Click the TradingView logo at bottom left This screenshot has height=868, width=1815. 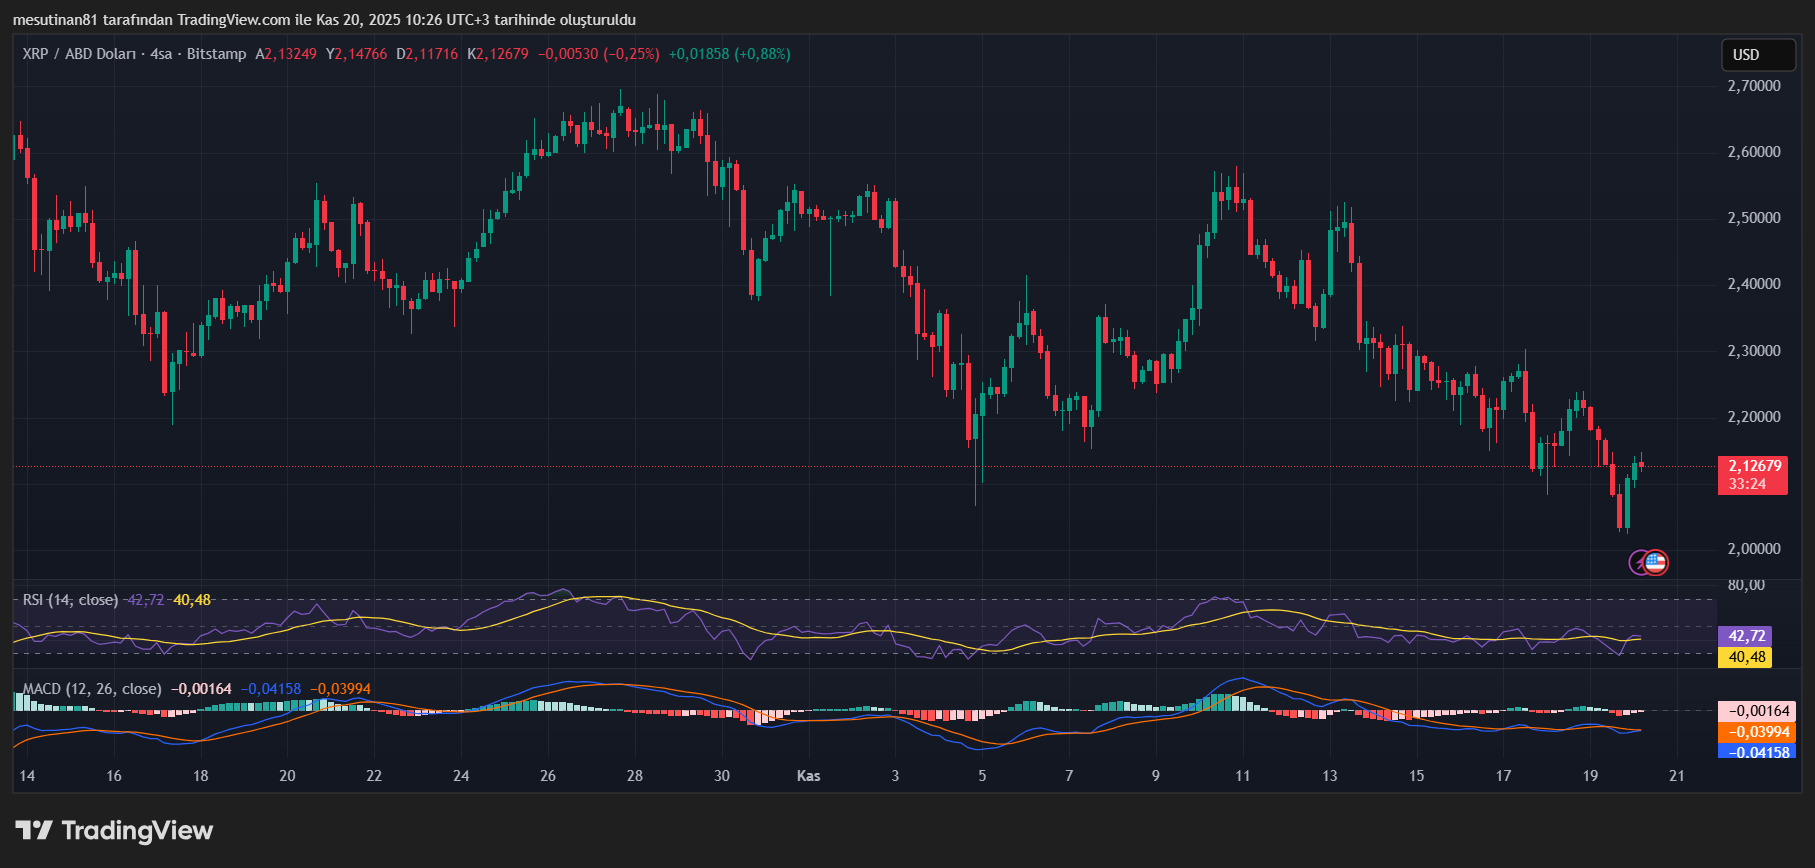tap(114, 831)
